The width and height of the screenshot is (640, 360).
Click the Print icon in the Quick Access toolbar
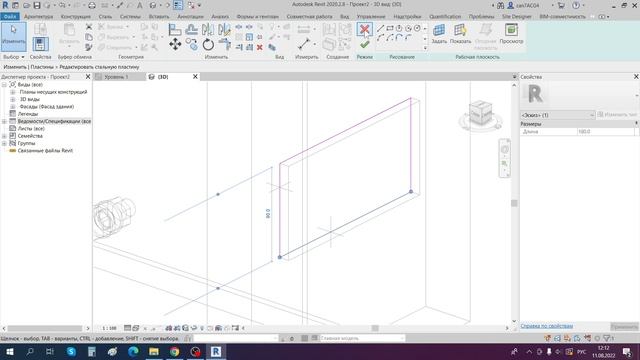pos(92,5)
